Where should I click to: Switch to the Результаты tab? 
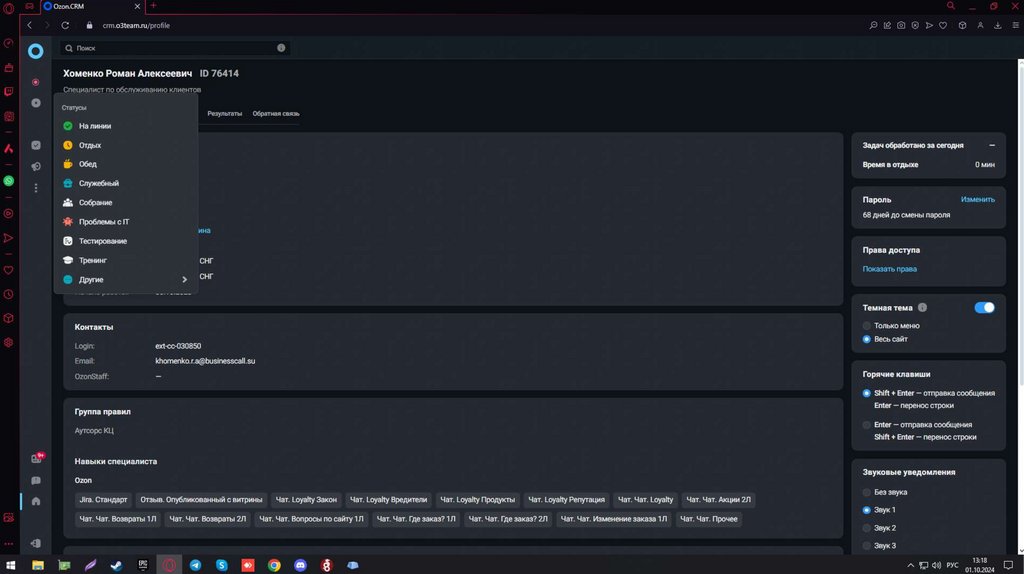225,114
